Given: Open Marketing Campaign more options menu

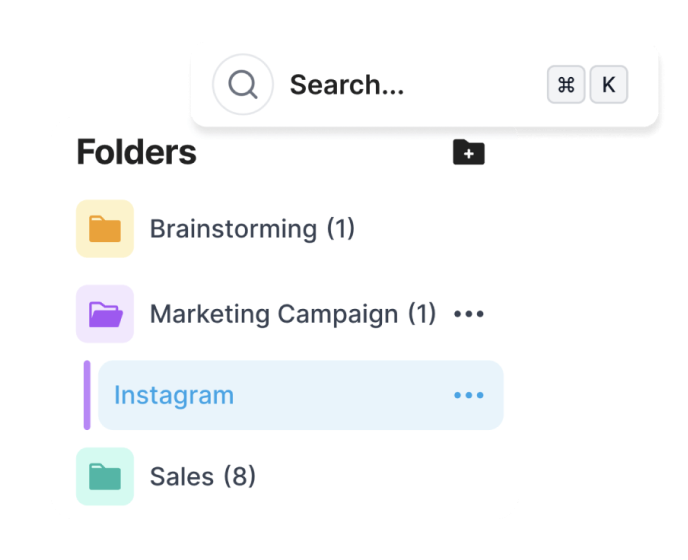Looking at the screenshot, I should click(x=468, y=314).
